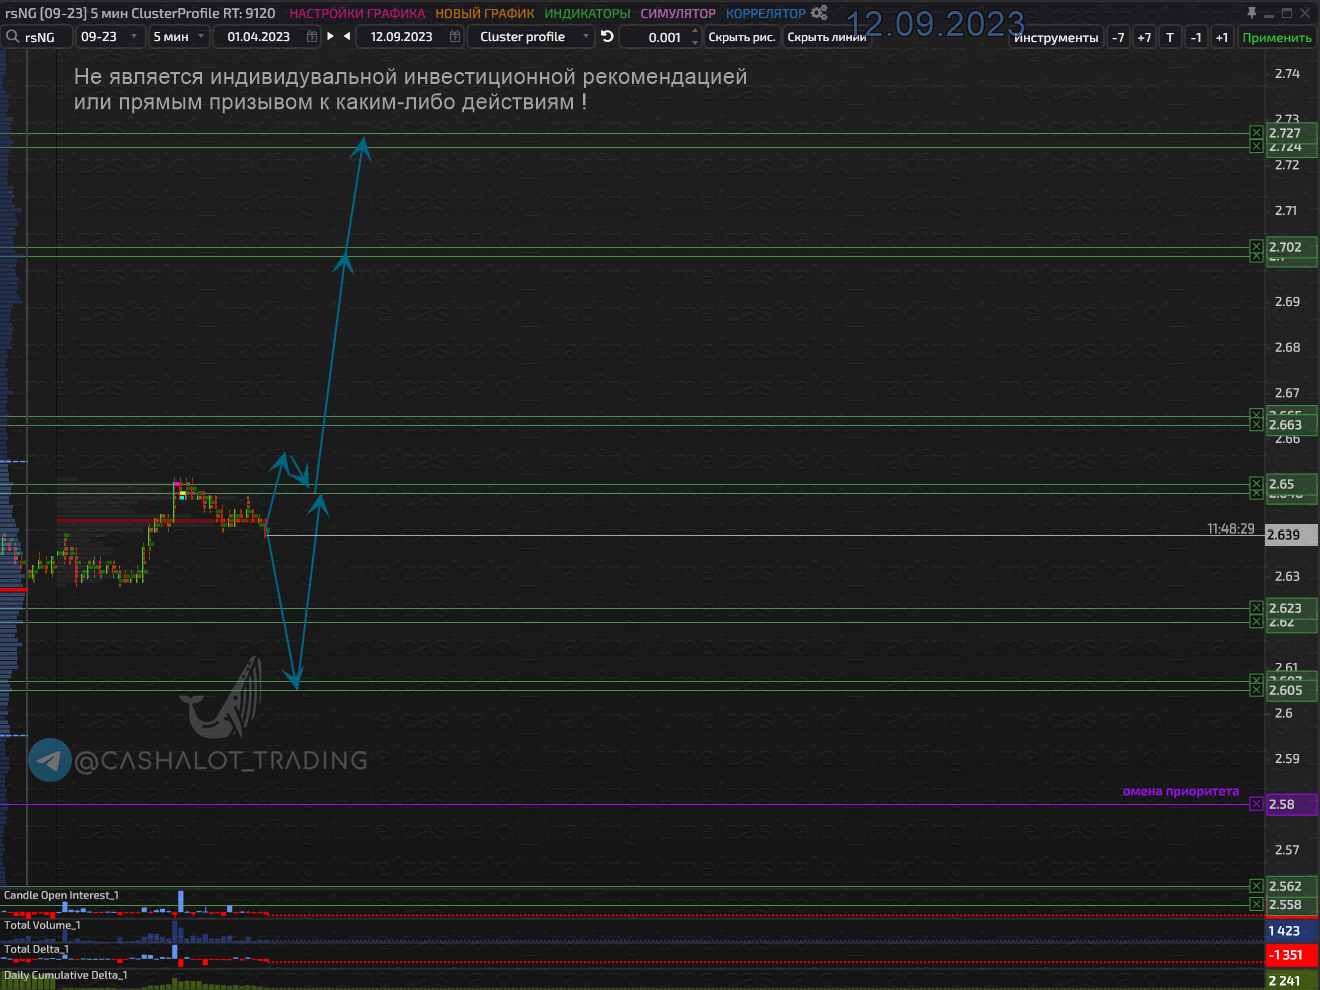Screen dimensions: 1320x990
Task: Increase the 0.001 step value with up arrow
Action: pos(695,32)
